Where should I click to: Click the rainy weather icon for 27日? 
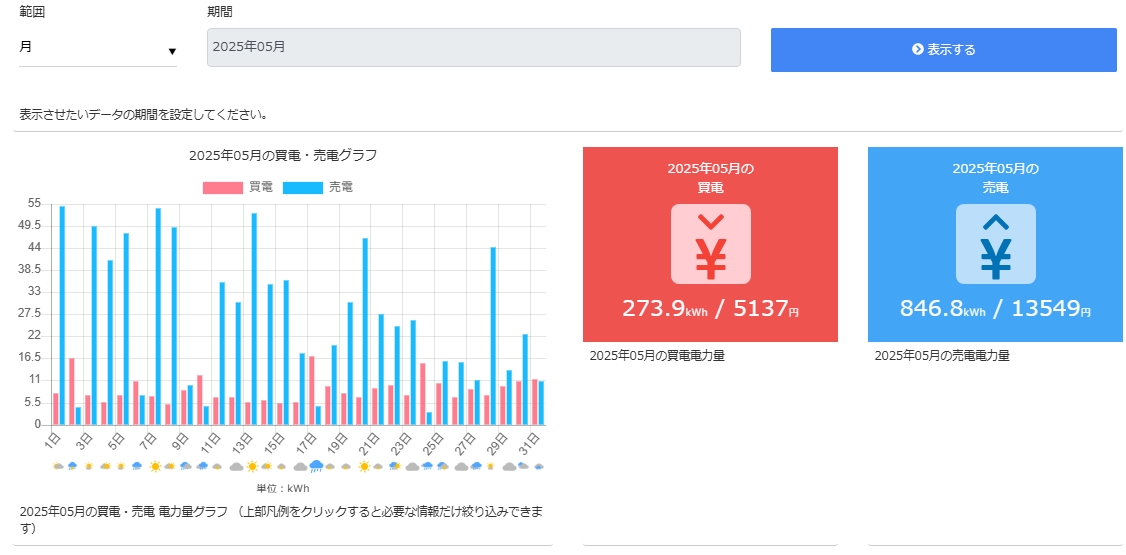(476, 467)
